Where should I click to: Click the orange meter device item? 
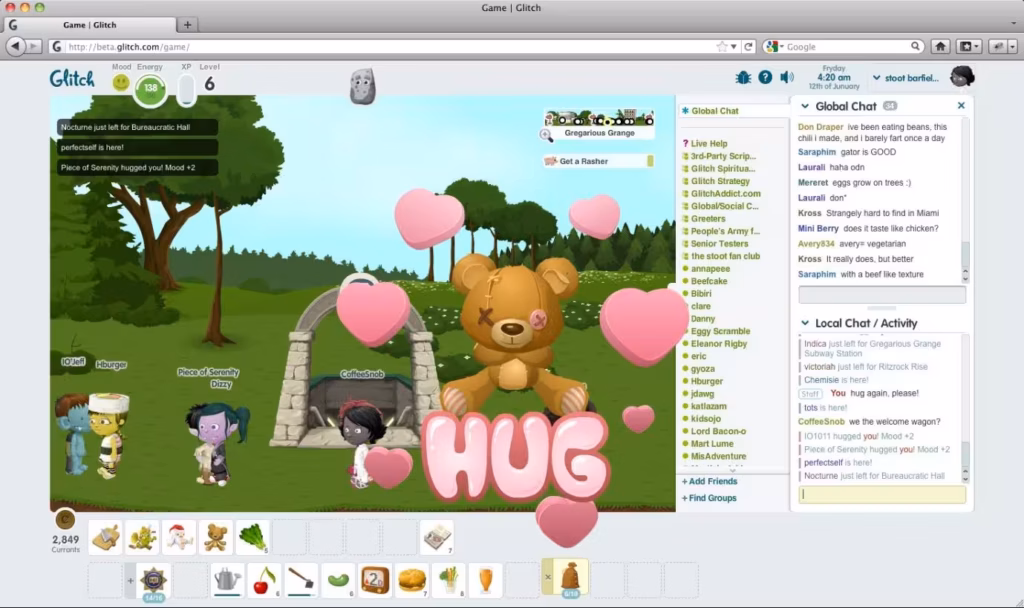click(x=375, y=580)
